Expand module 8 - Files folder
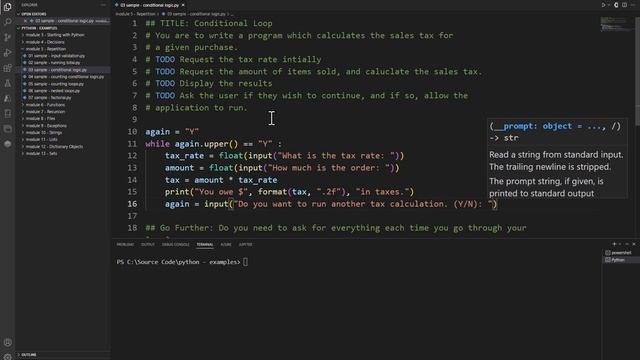 click(x=40, y=118)
